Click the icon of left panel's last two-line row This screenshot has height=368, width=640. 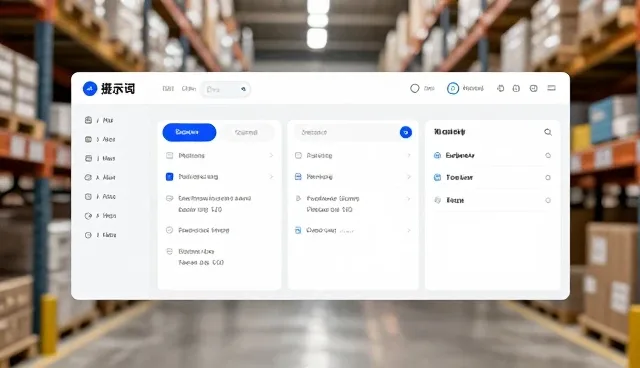(169, 251)
